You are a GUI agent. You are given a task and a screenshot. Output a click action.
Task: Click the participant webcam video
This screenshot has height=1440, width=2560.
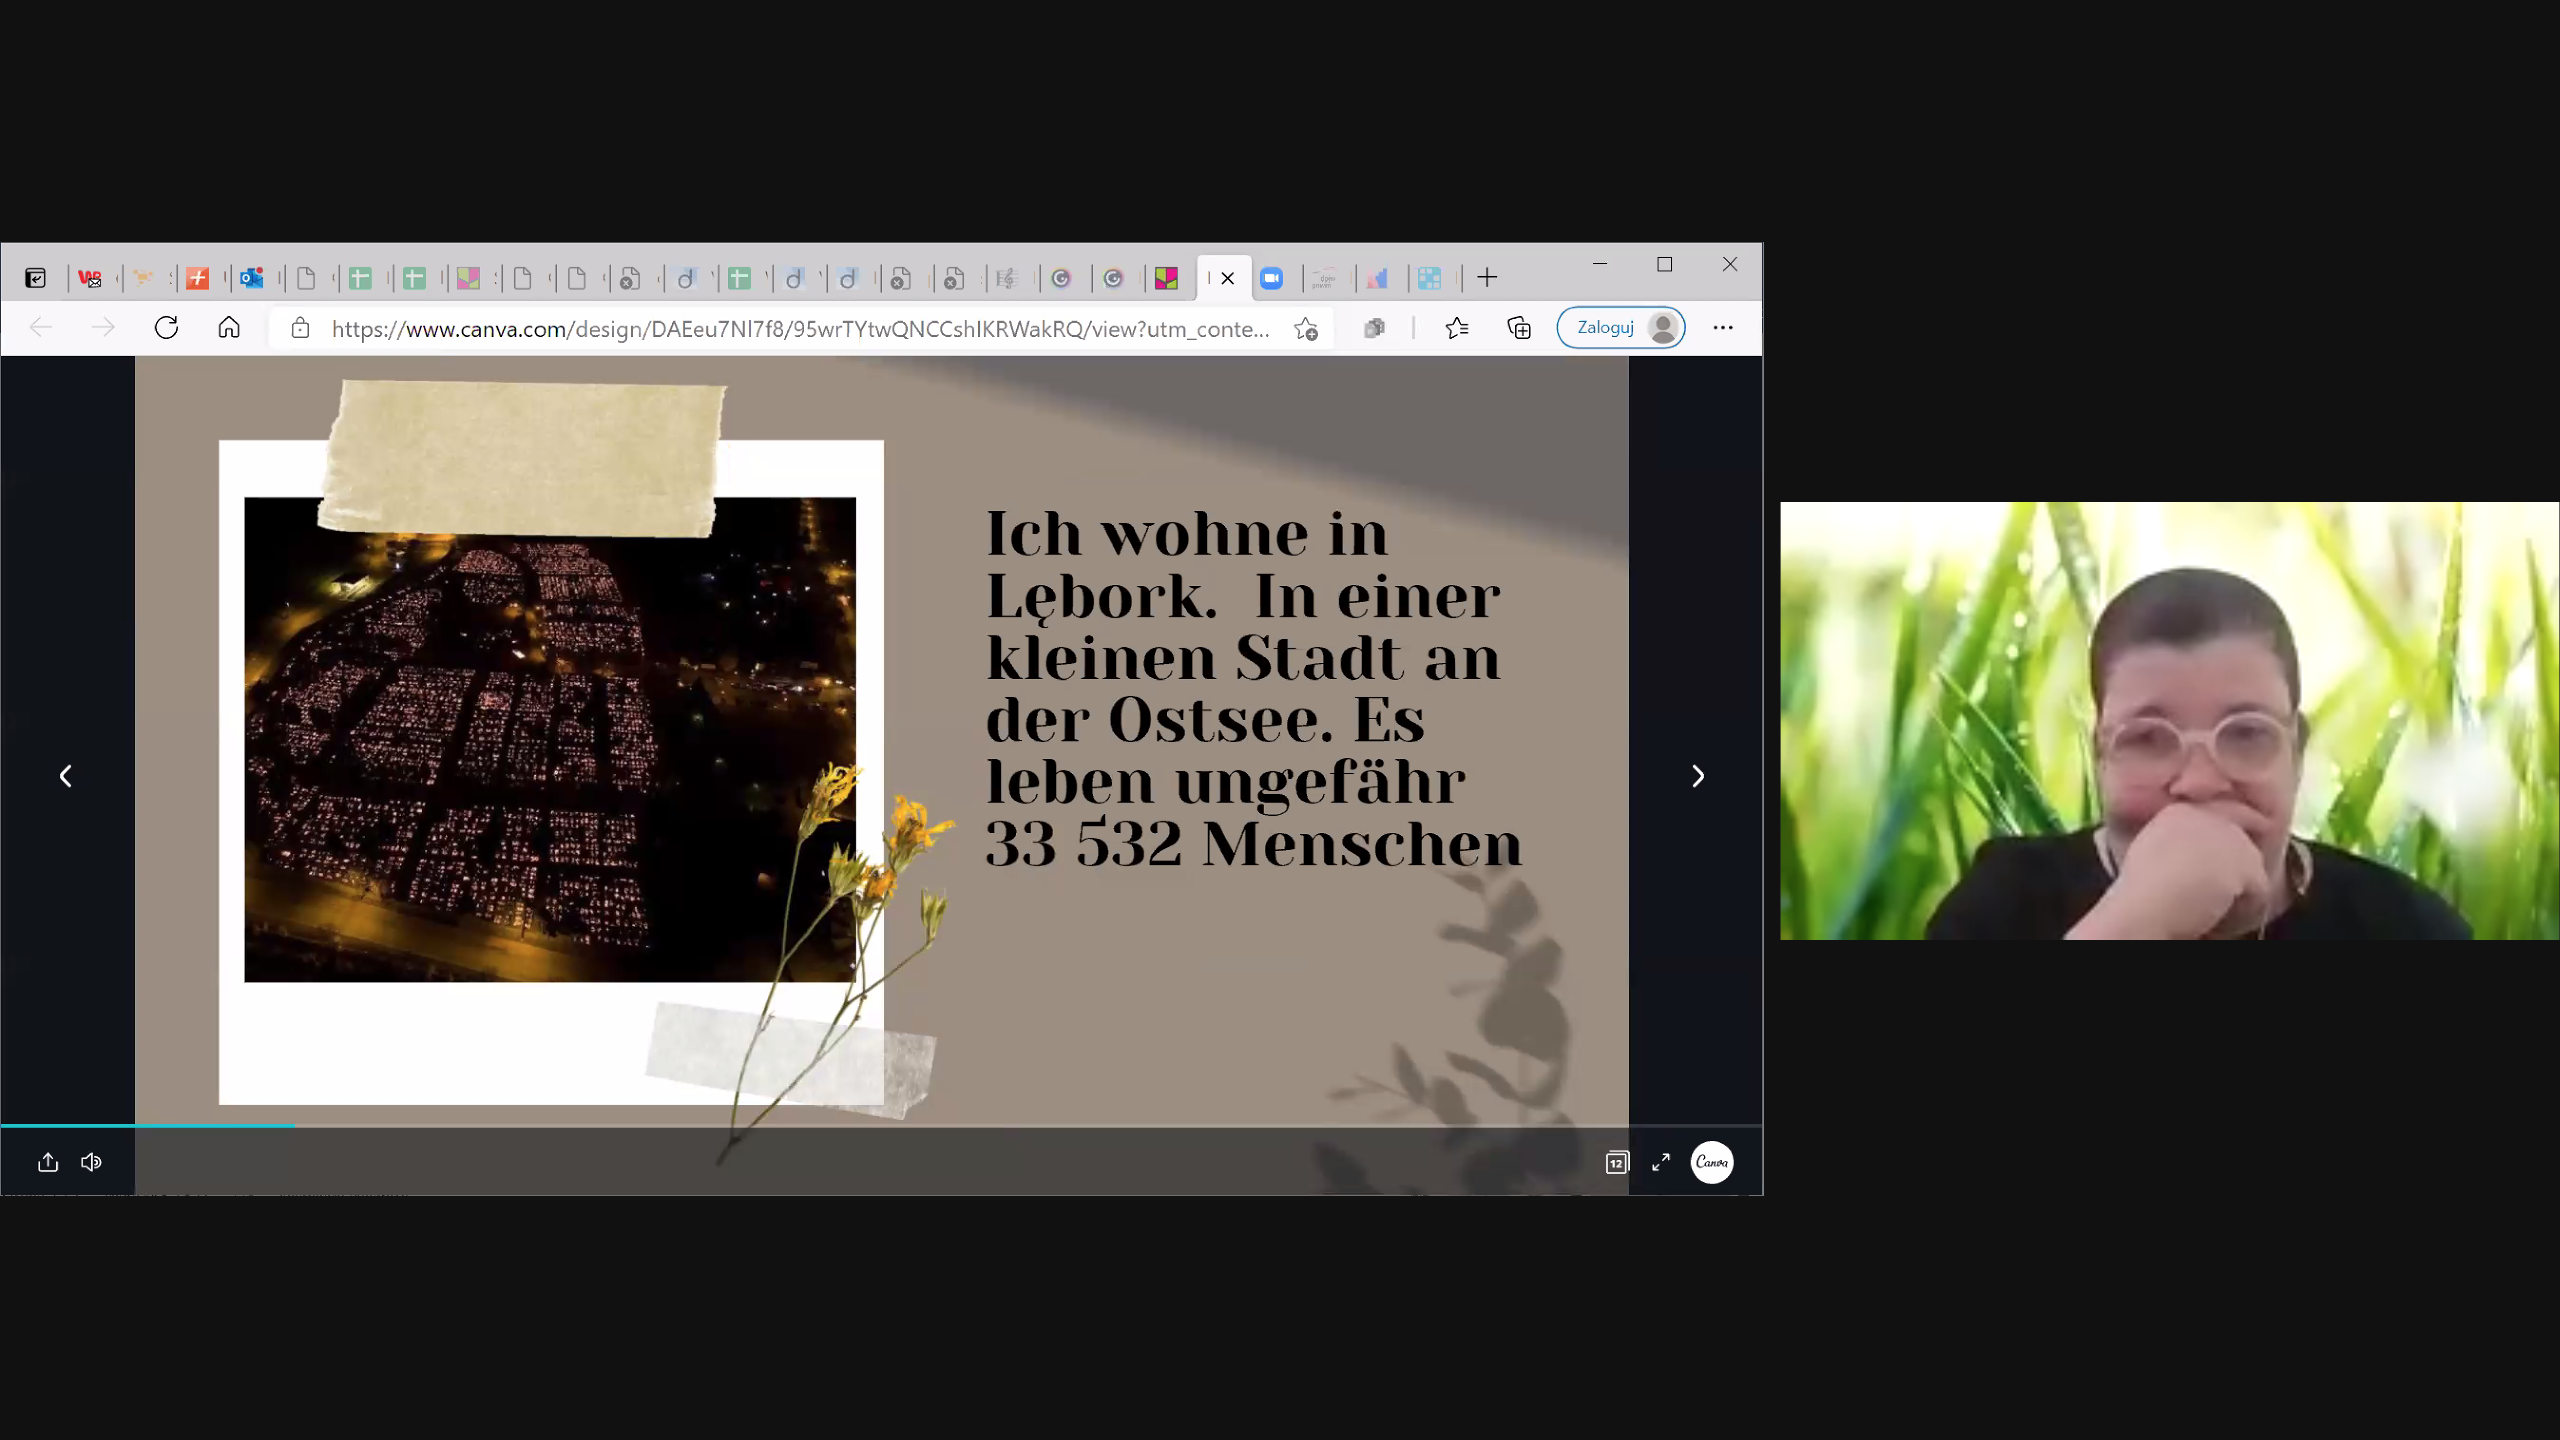(x=2169, y=720)
